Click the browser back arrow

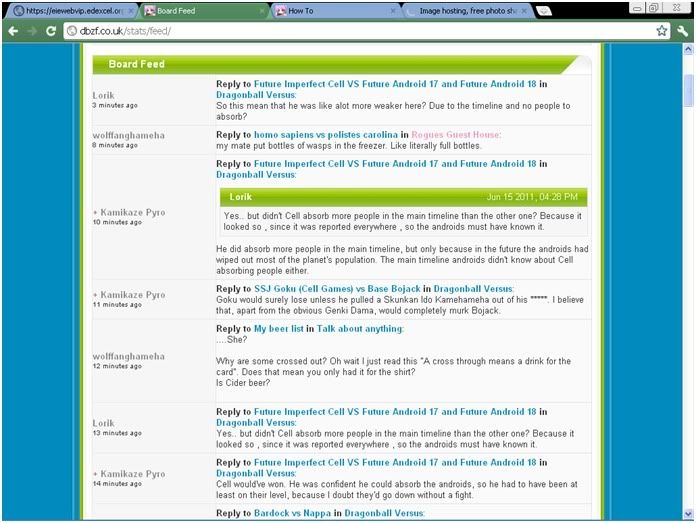click(13, 31)
